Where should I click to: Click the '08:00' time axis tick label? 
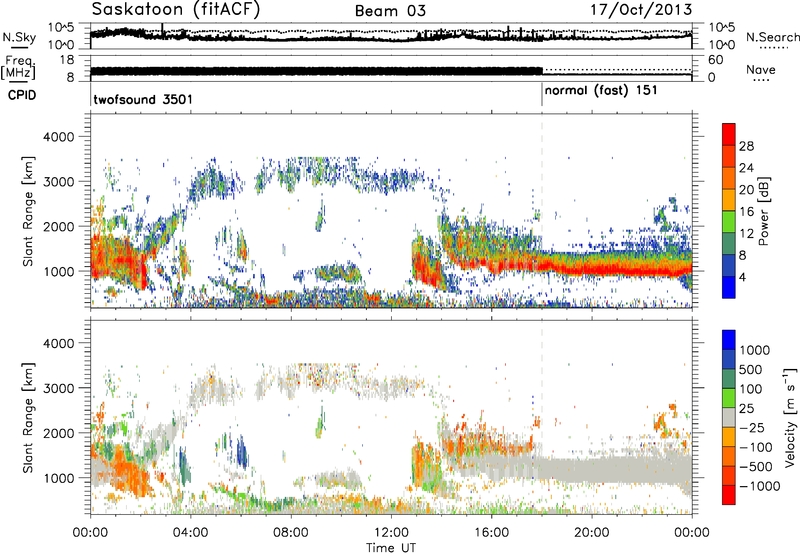(290, 533)
